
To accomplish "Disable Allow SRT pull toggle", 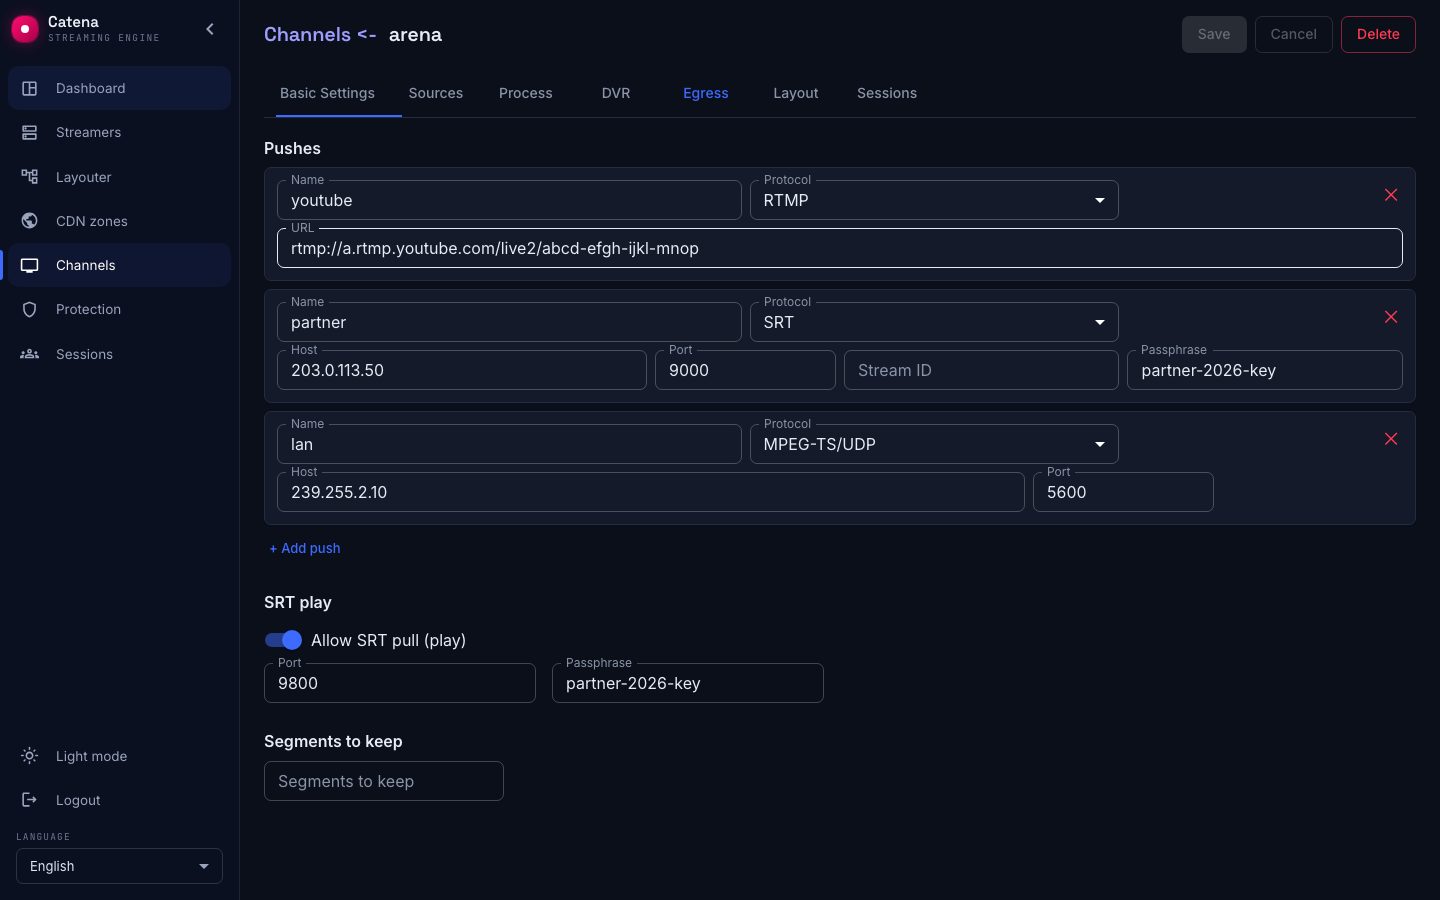I will click(283, 640).
